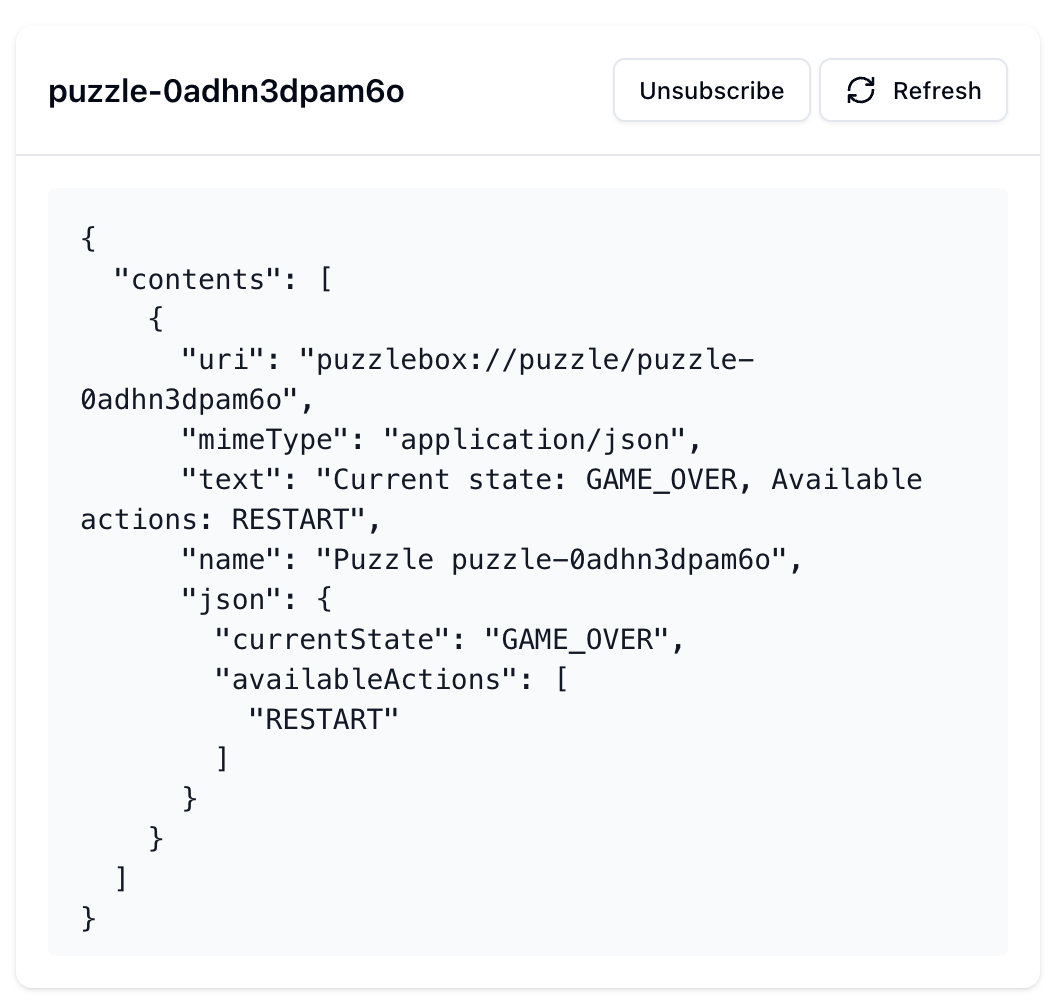Click inside the gray code block panel
The height and width of the screenshot is (1006, 1058).
coord(527,570)
